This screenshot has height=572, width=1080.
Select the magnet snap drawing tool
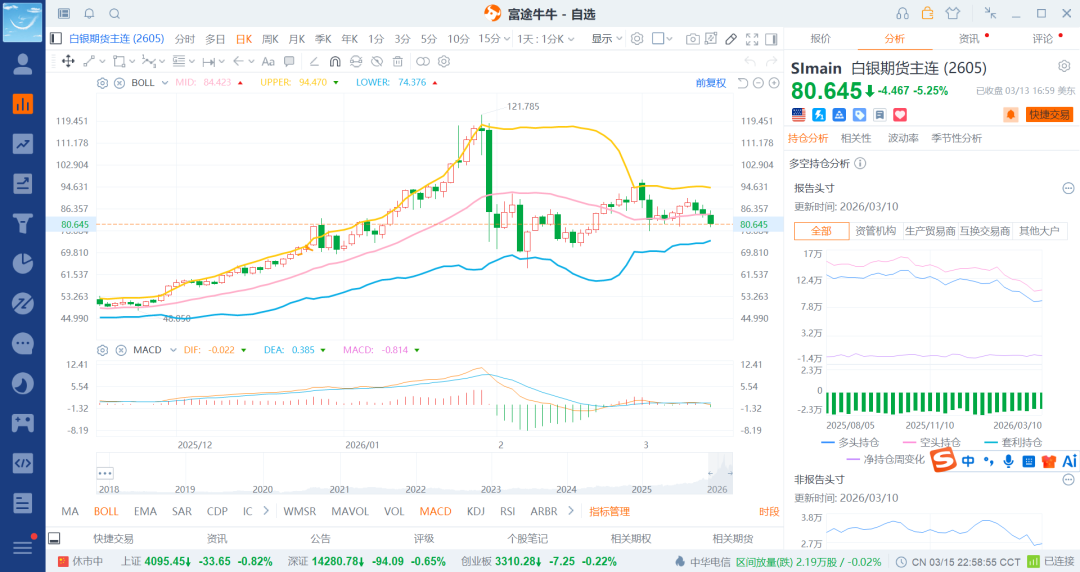tap(335, 61)
